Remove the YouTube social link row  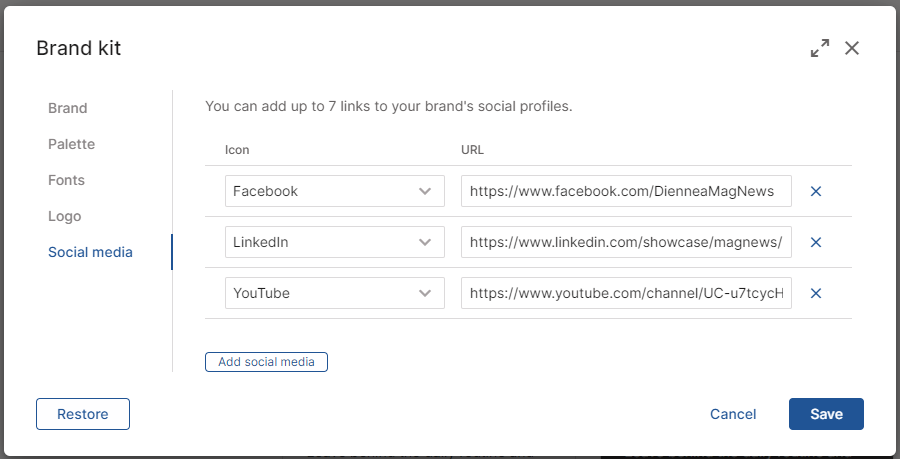[x=816, y=293]
